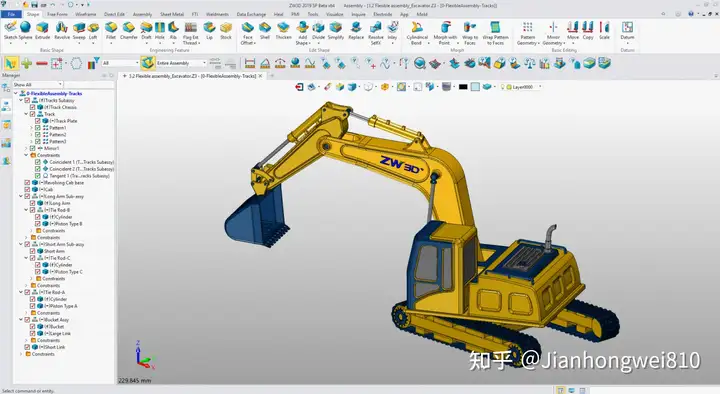Toggle the Track Plate checkbox
The height and width of the screenshot is (394, 720).
(x=38, y=121)
